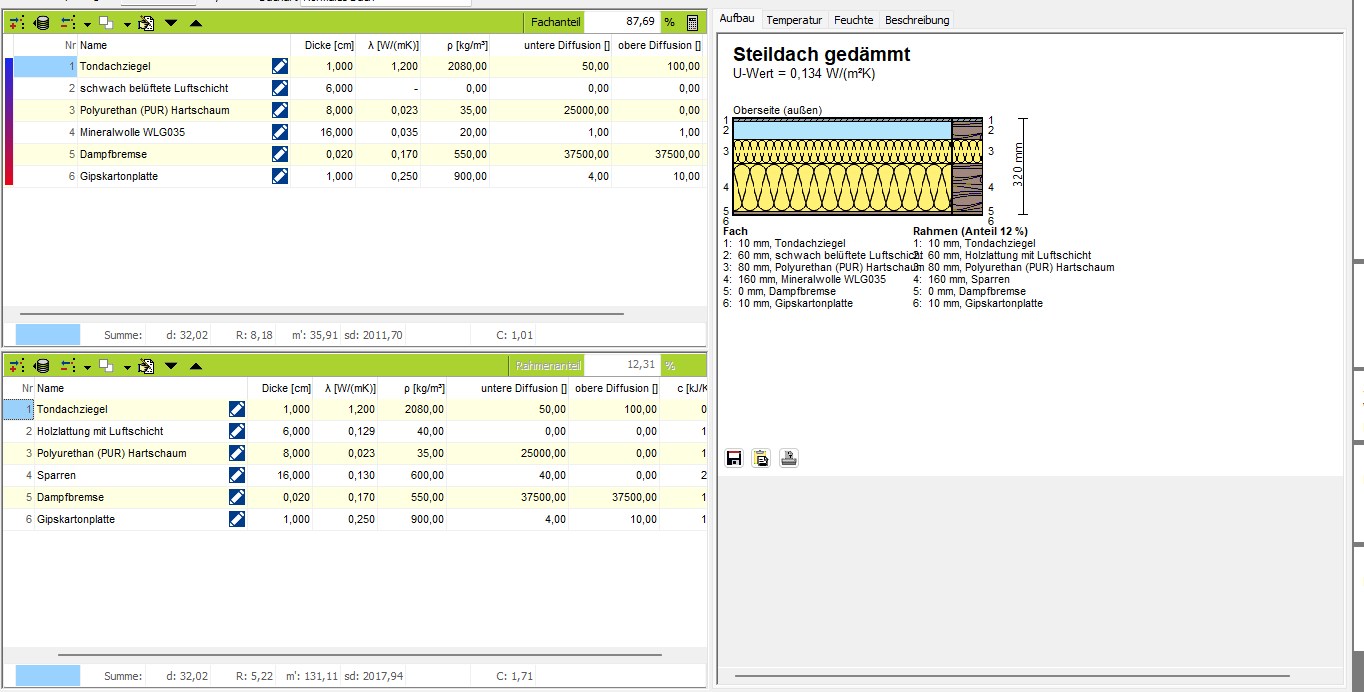The image size is (1364, 692).
Task: Show the Beschreibung tab
Action: pos(917,20)
